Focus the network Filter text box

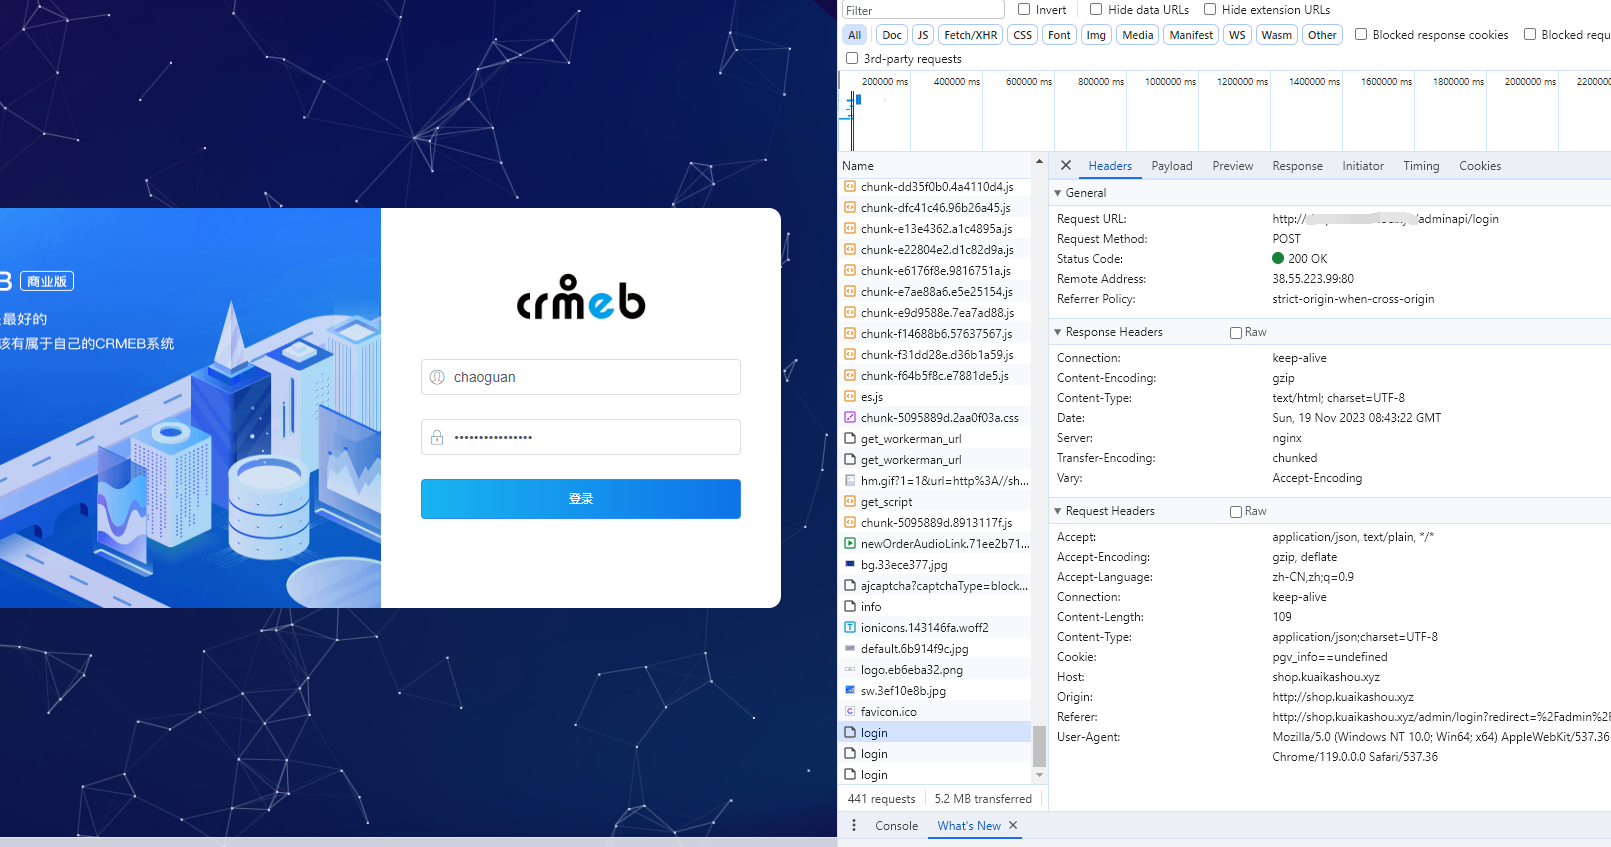coord(922,10)
